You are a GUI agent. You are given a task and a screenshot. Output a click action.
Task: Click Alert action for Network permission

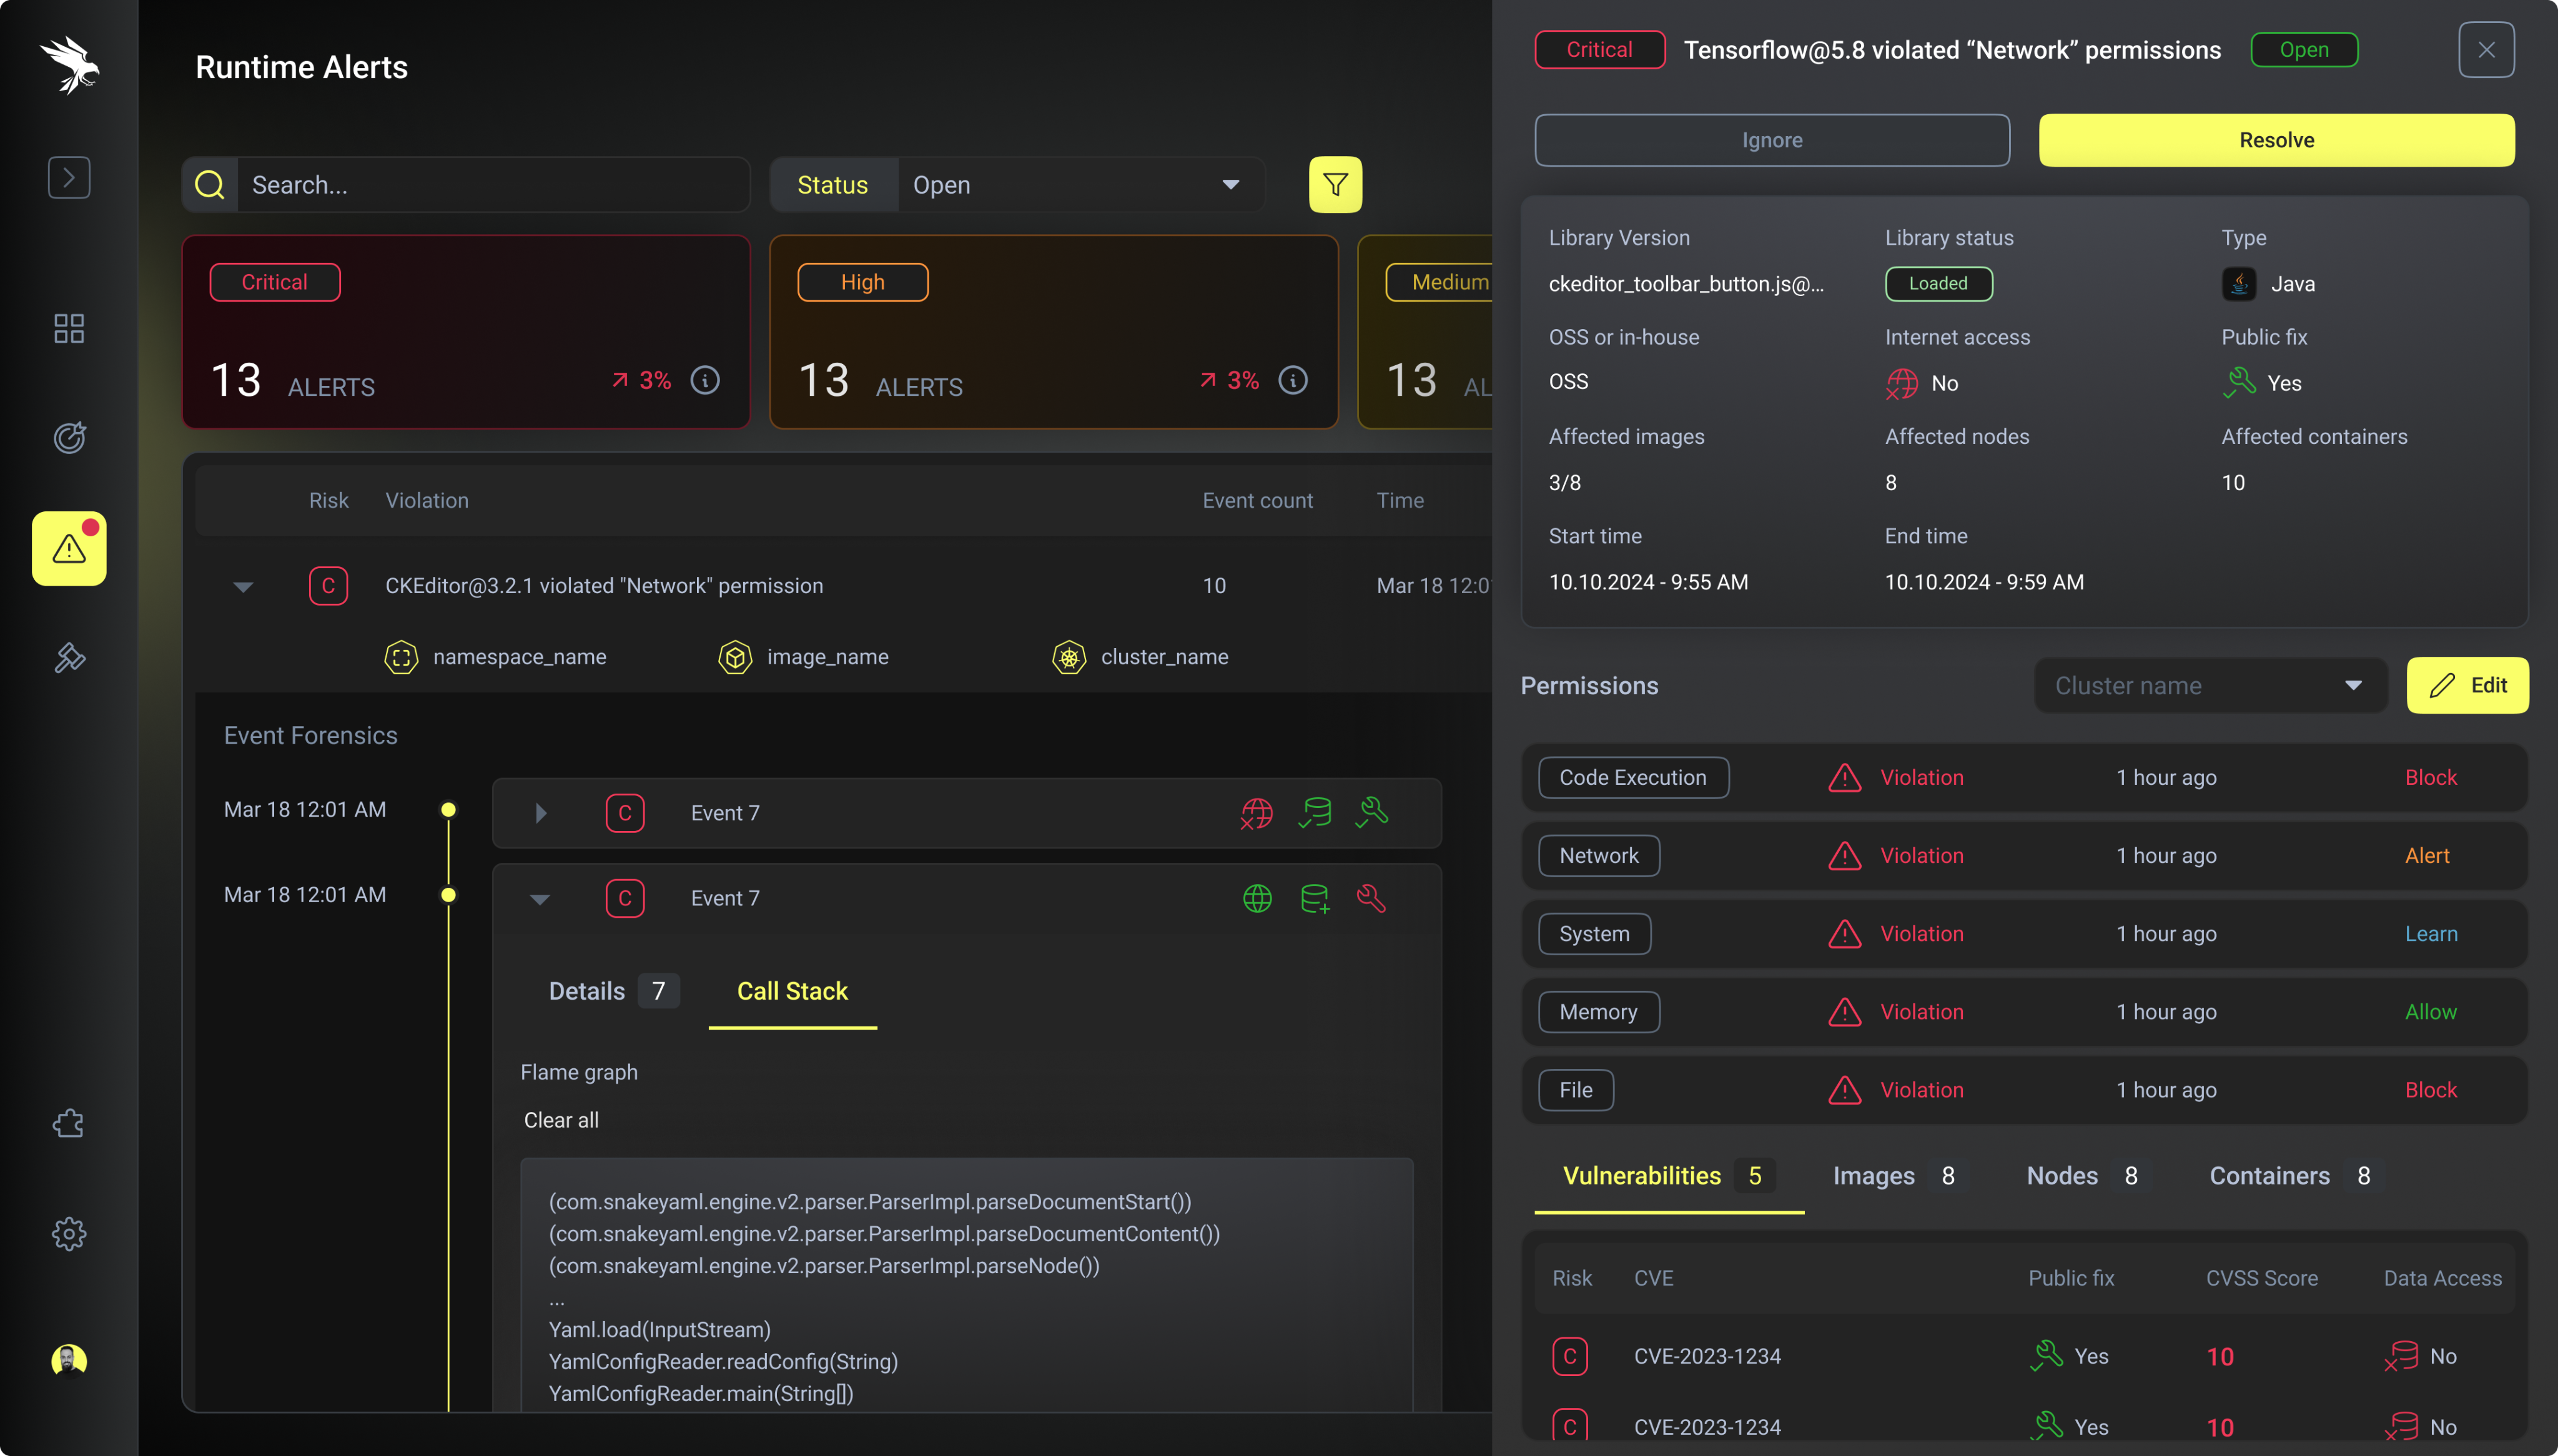click(x=2427, y=856)
